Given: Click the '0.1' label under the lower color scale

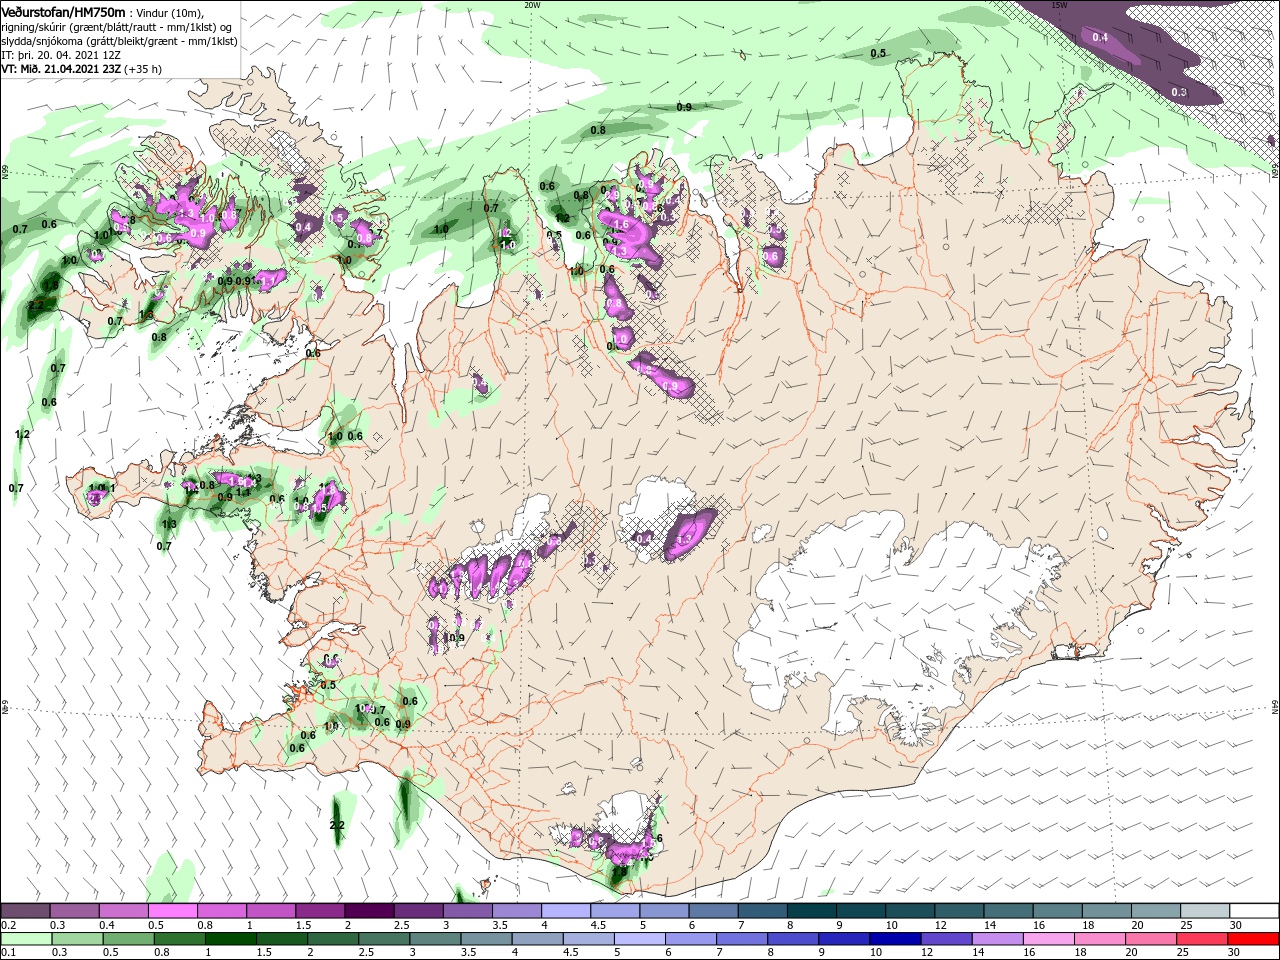Looking at the screenshot, I should click(x=7, y=953).
